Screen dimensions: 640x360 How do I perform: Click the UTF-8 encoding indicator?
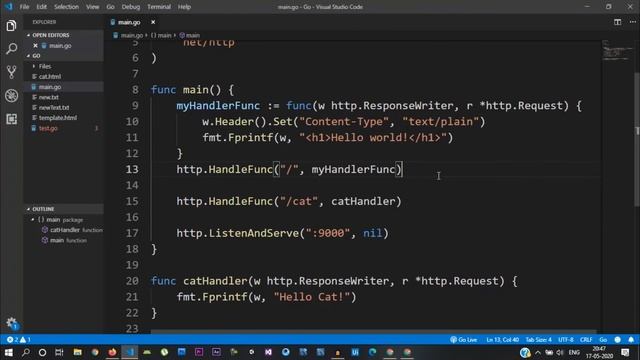pyautogui.click(x=566, y=340)
